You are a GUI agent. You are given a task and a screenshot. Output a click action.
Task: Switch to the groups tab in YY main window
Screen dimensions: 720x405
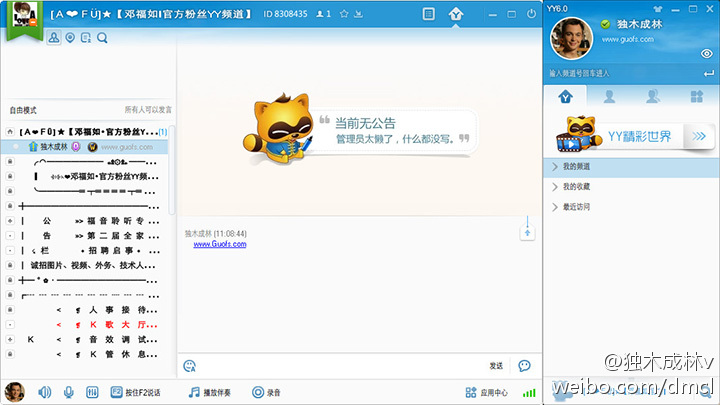(x=653, y=97)
